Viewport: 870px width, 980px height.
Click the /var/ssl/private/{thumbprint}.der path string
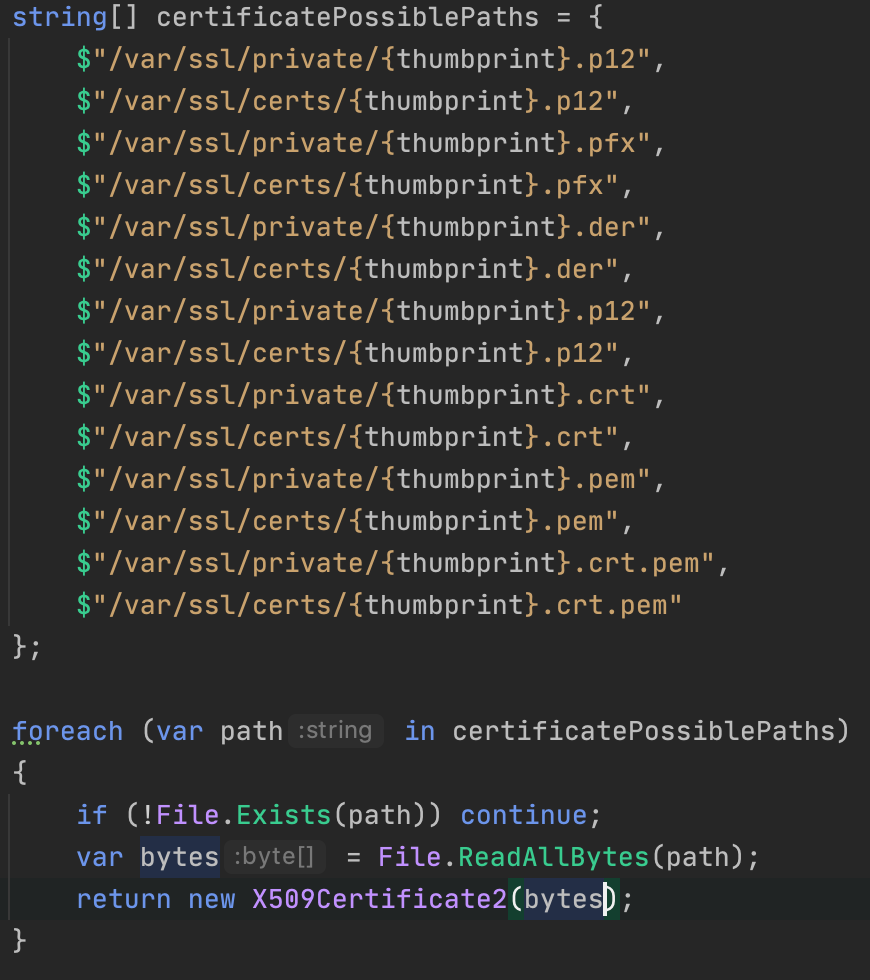364,227
